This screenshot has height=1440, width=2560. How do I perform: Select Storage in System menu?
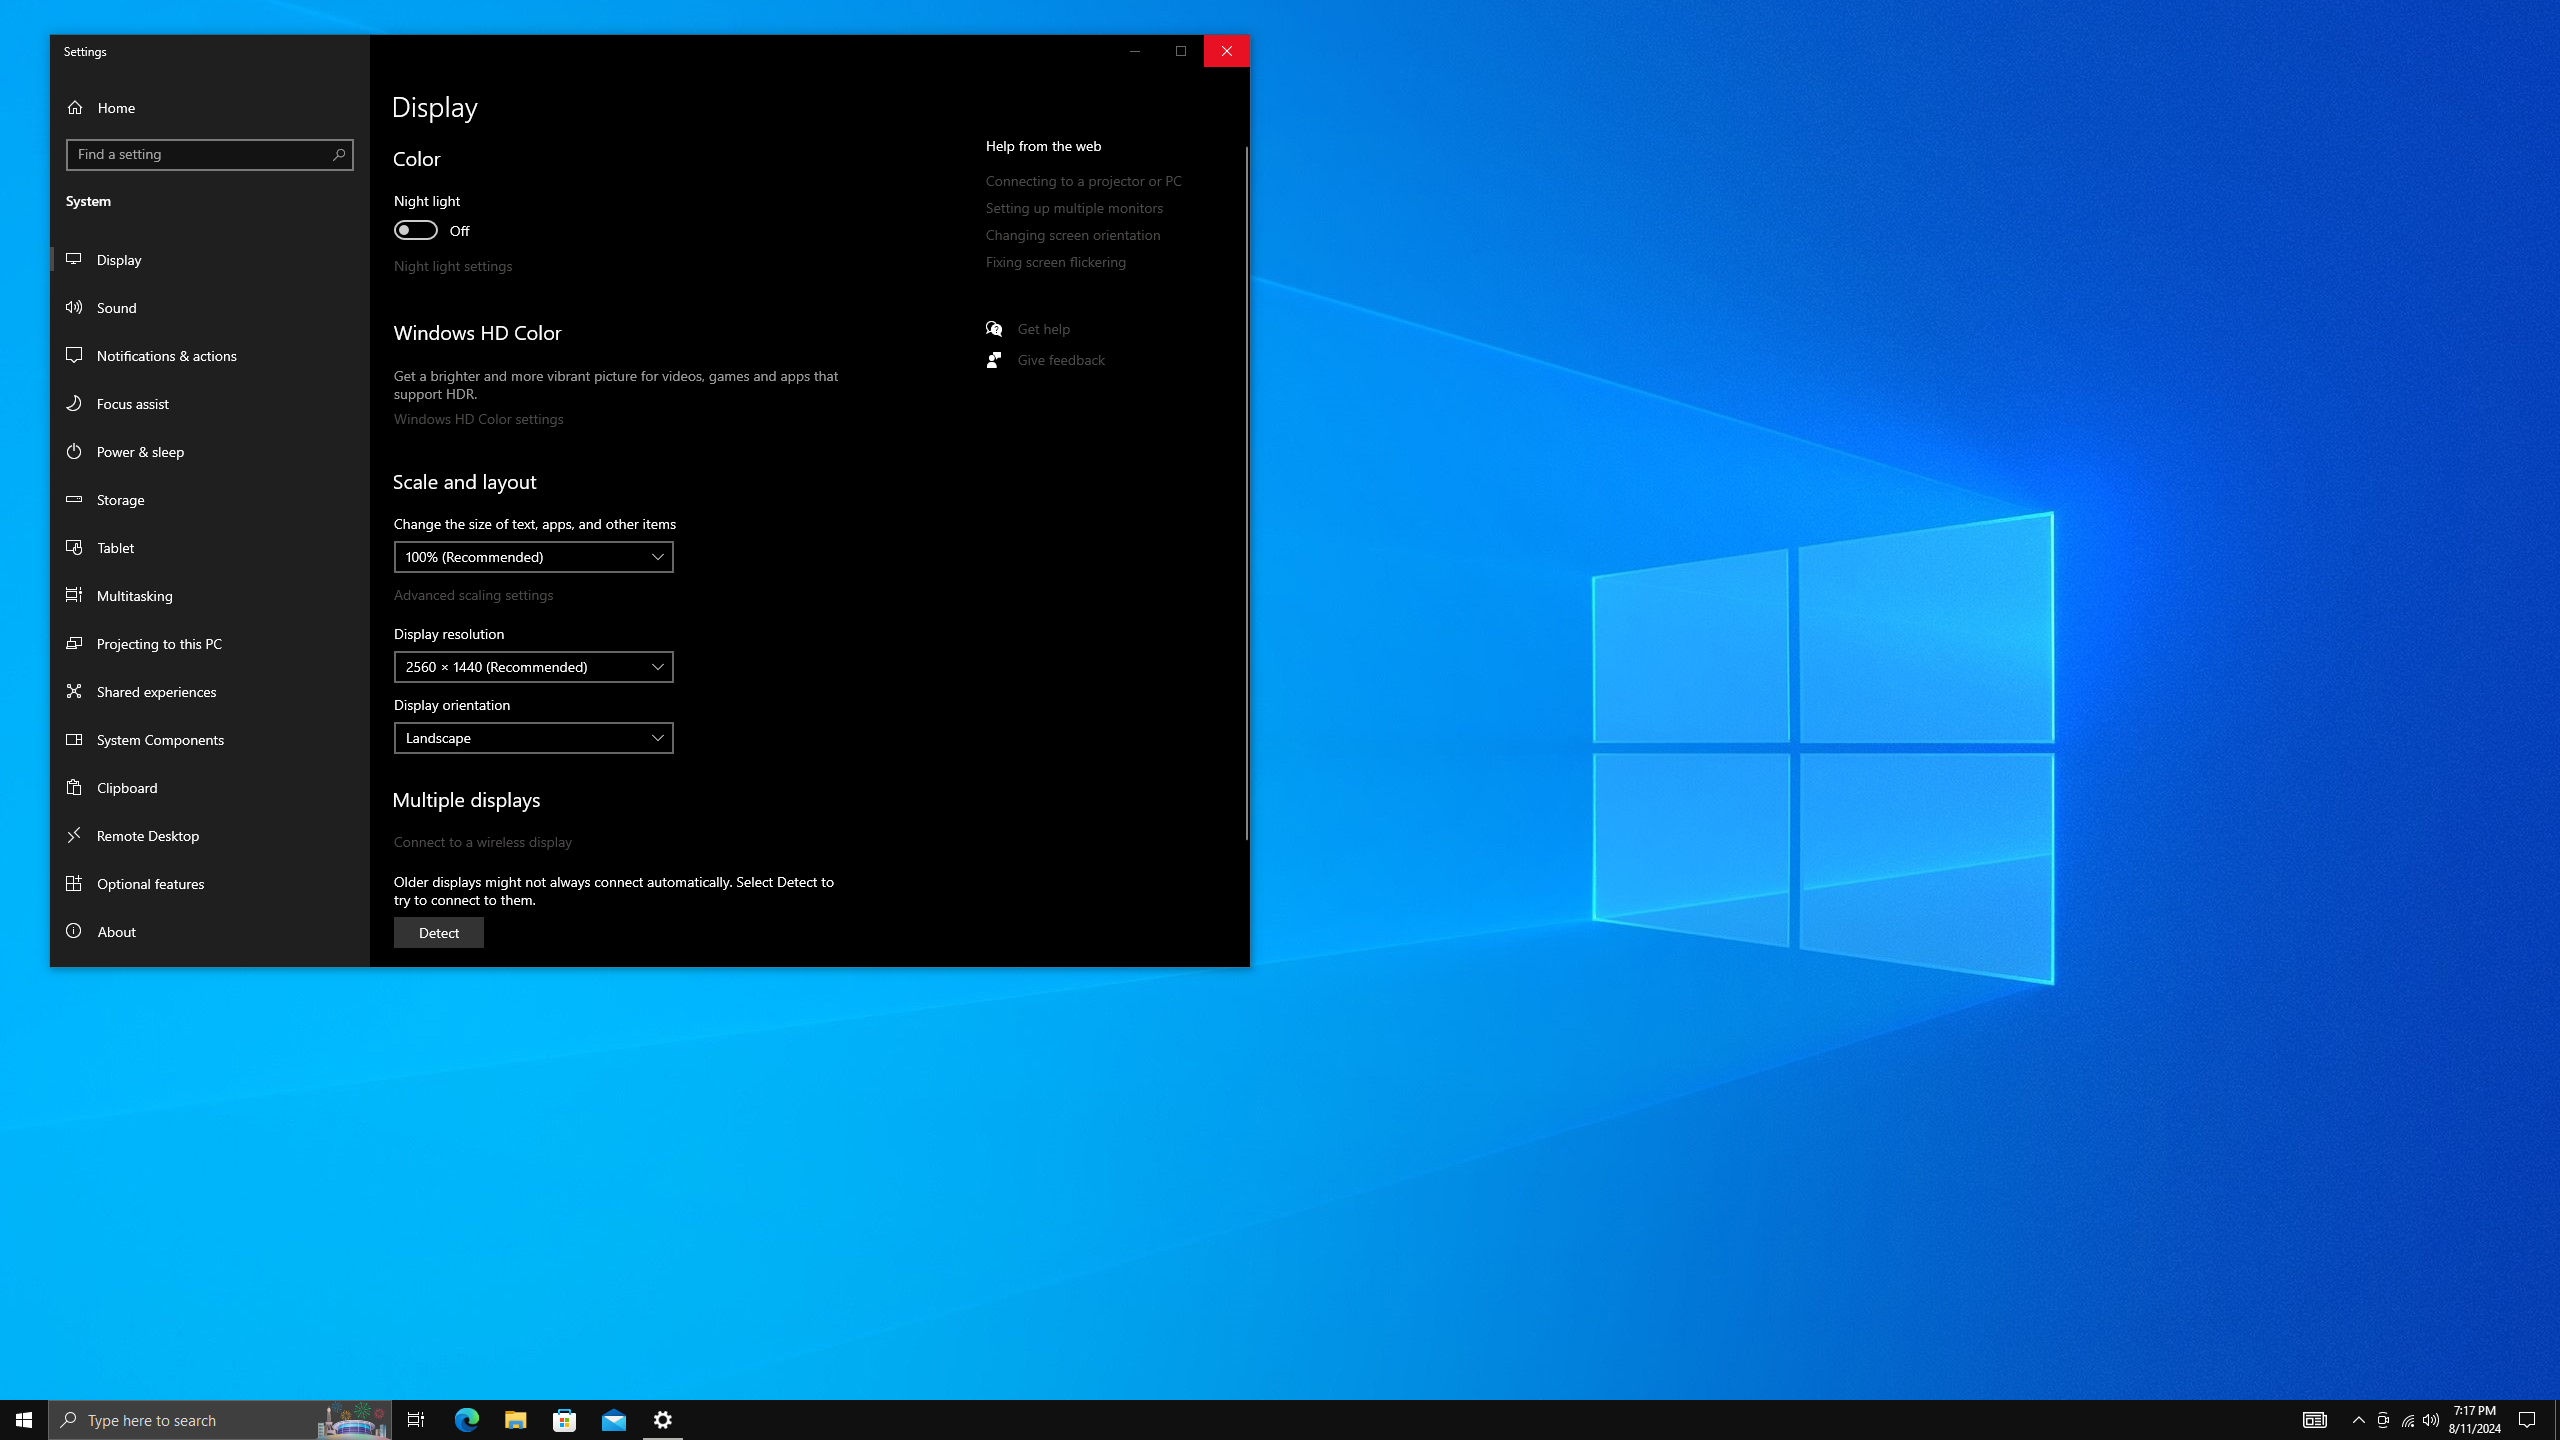click(x=121, y=499)
